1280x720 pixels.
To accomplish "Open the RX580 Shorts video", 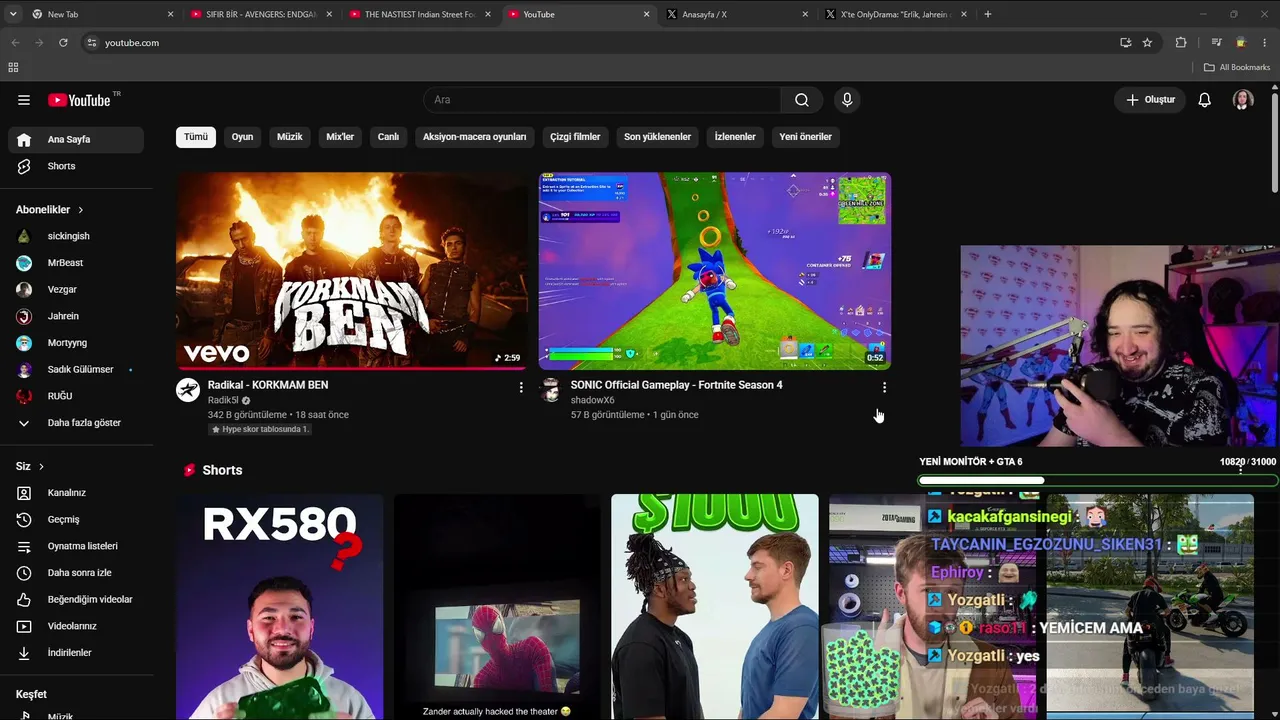I will tap(280, 607).
